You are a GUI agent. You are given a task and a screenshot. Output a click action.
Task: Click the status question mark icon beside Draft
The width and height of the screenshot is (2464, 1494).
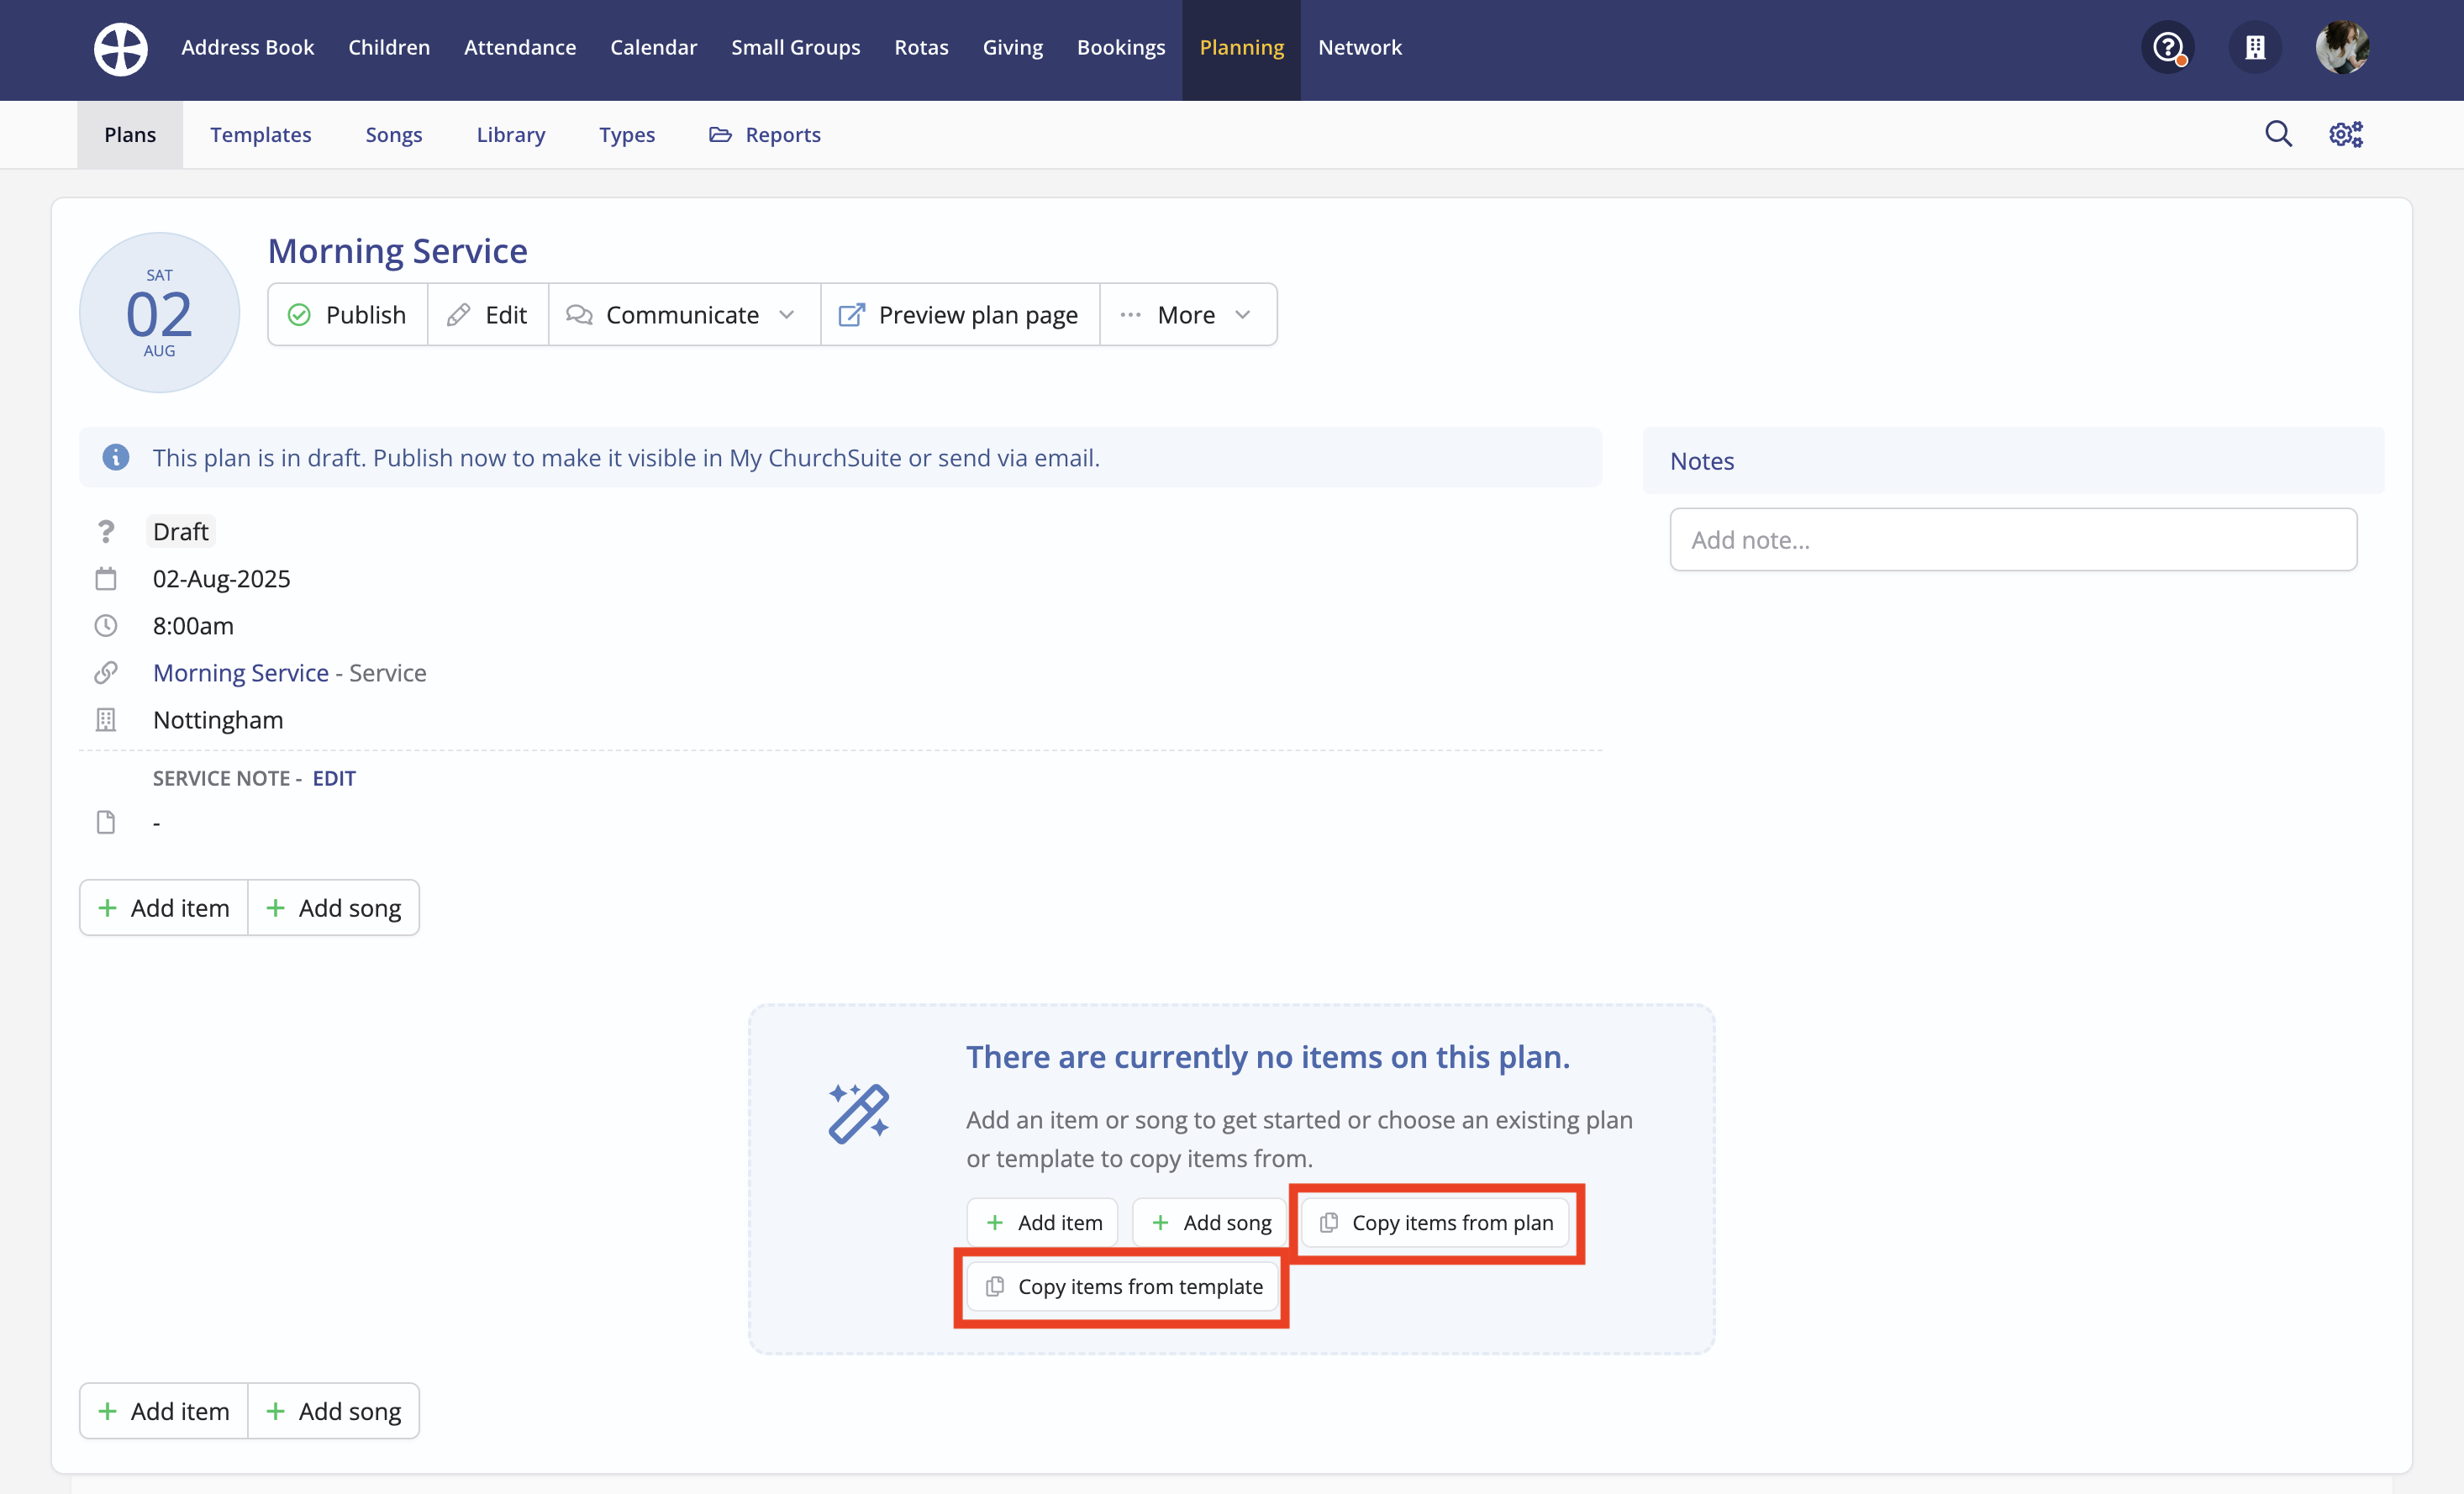tap(106, 531)
